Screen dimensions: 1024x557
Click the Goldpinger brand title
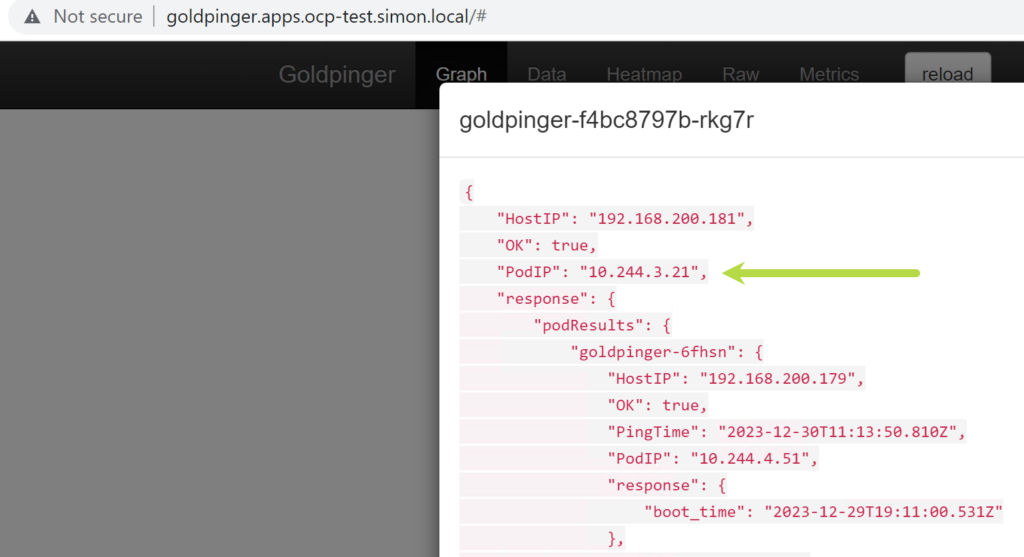337,74
